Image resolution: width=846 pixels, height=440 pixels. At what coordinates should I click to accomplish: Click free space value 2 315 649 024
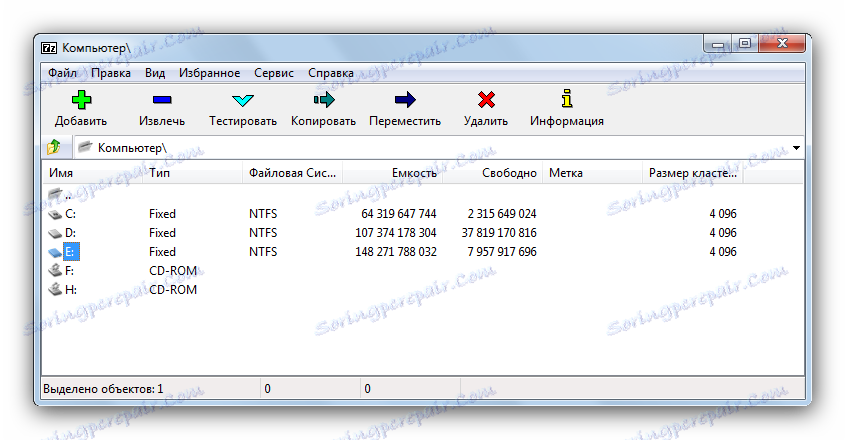pyautogui.click(x=502, y=214)
